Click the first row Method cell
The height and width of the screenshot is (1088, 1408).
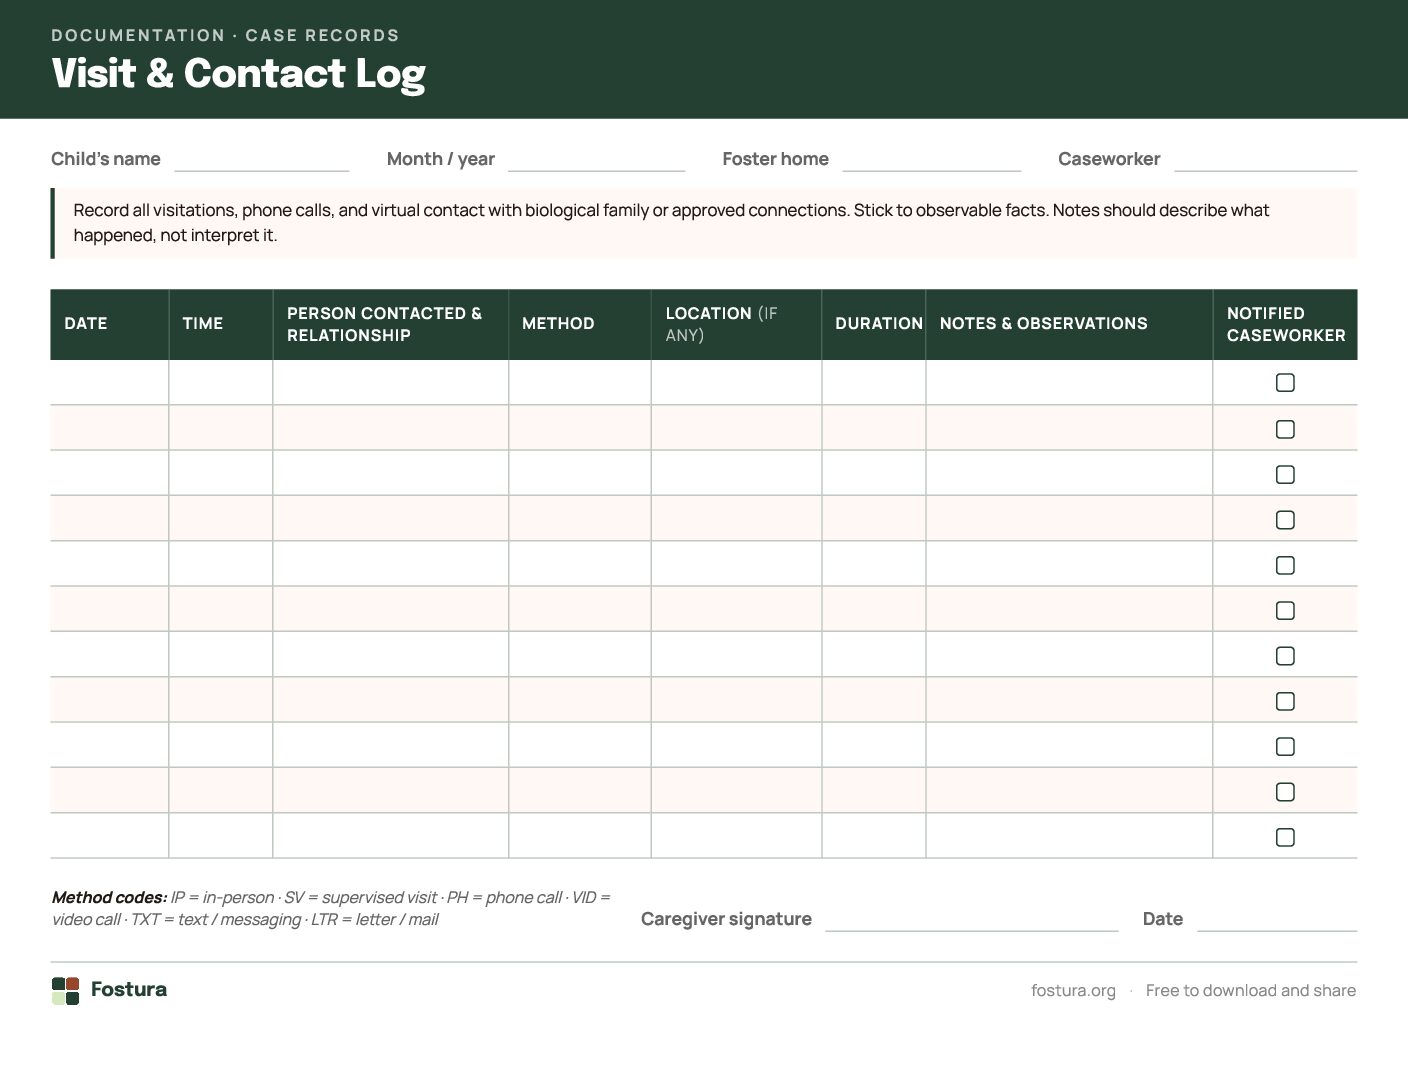(x=580, y=382)
